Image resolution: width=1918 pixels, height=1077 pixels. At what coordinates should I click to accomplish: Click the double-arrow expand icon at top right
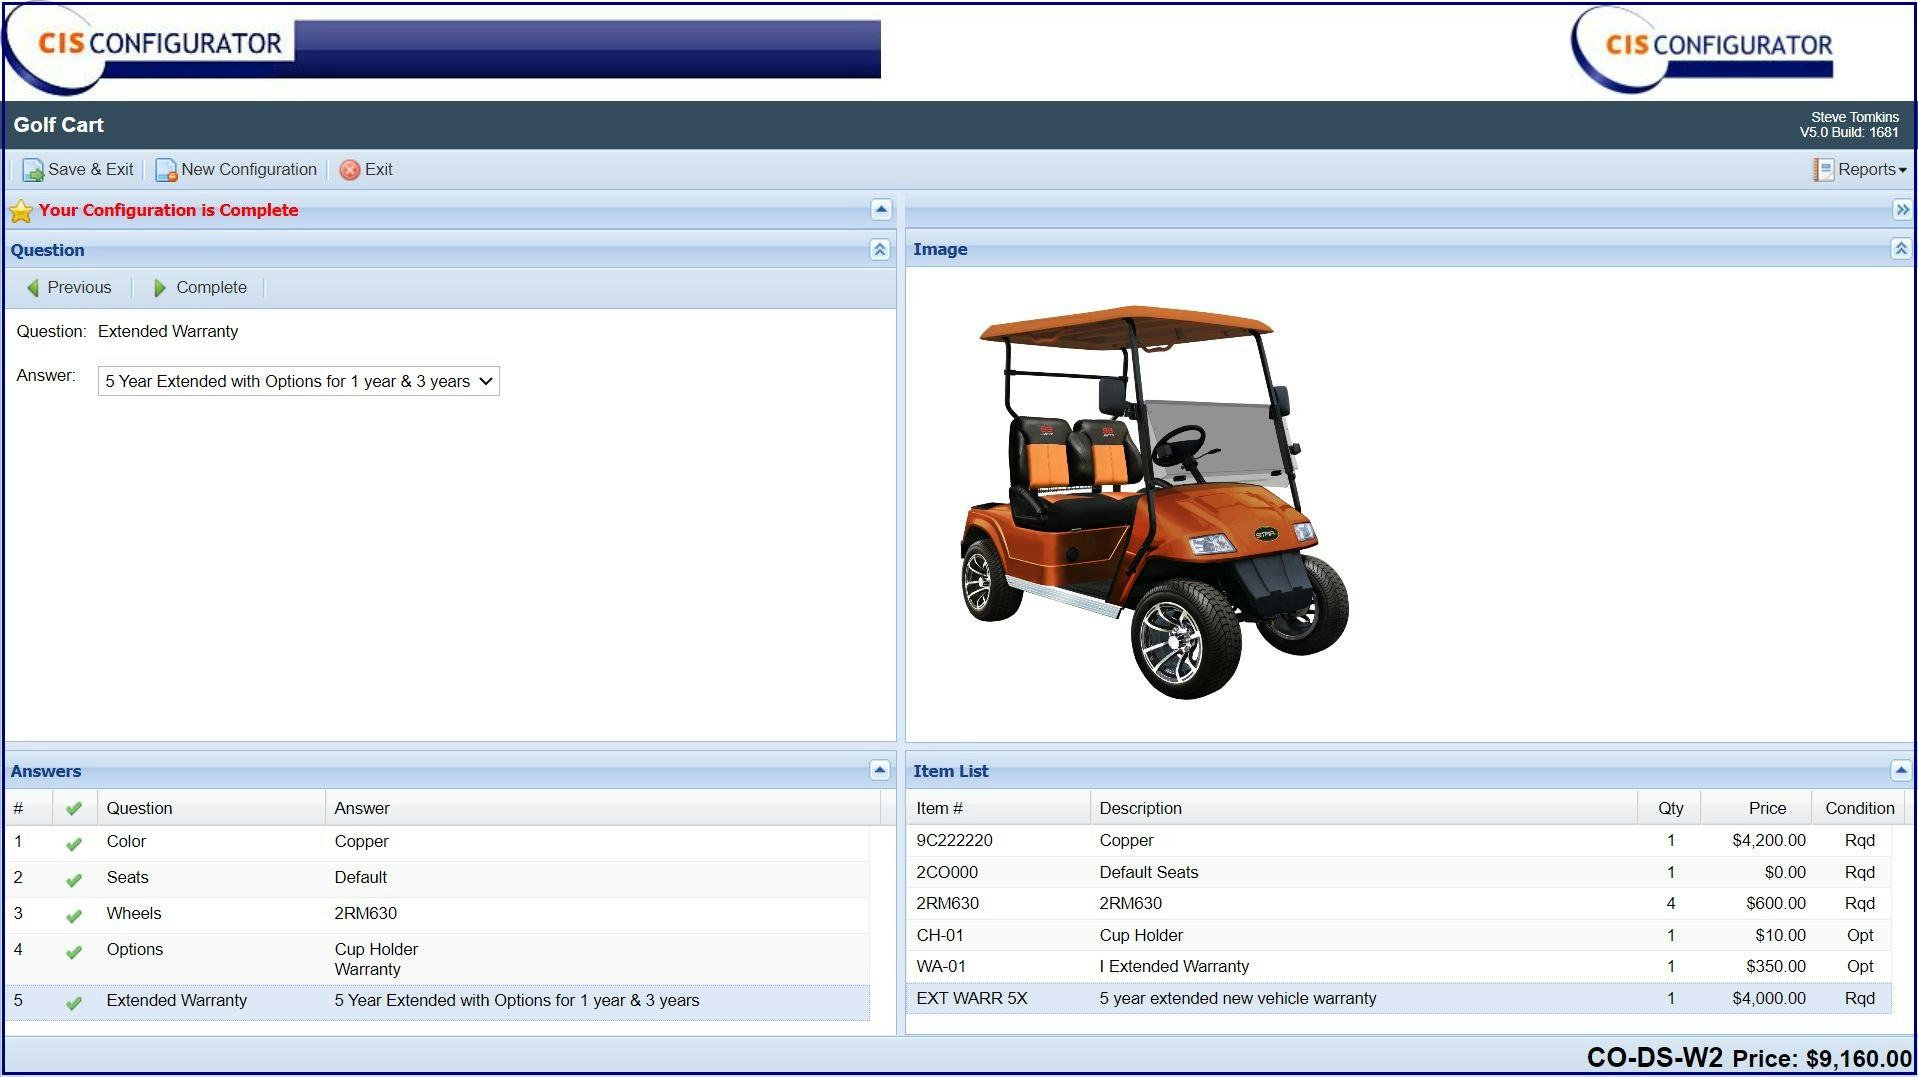pyautogui.click(x=1901, y=210)
